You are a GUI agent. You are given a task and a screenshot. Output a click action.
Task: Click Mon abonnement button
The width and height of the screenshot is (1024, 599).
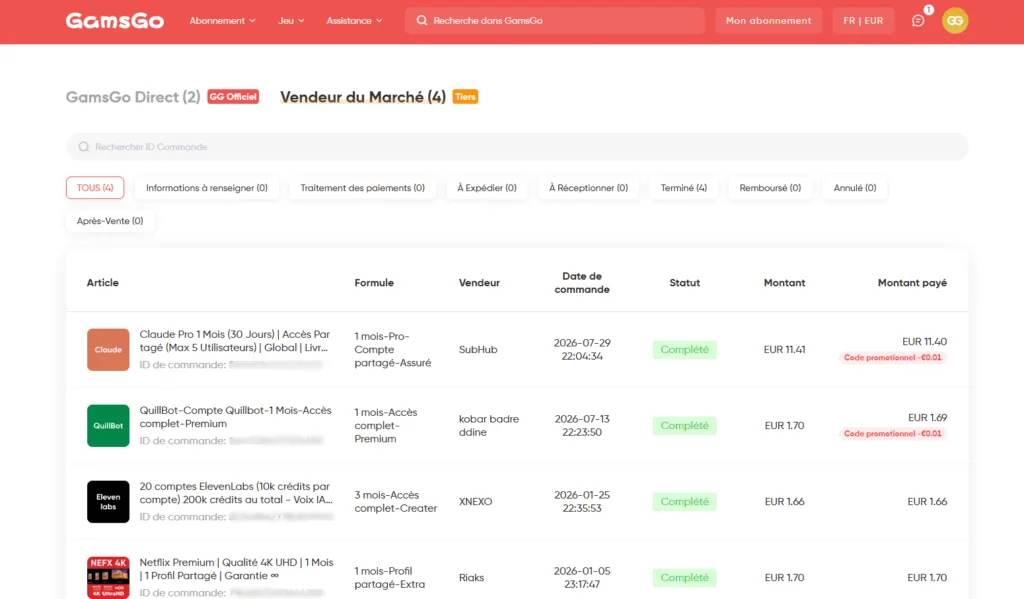[x=768, y=21]
